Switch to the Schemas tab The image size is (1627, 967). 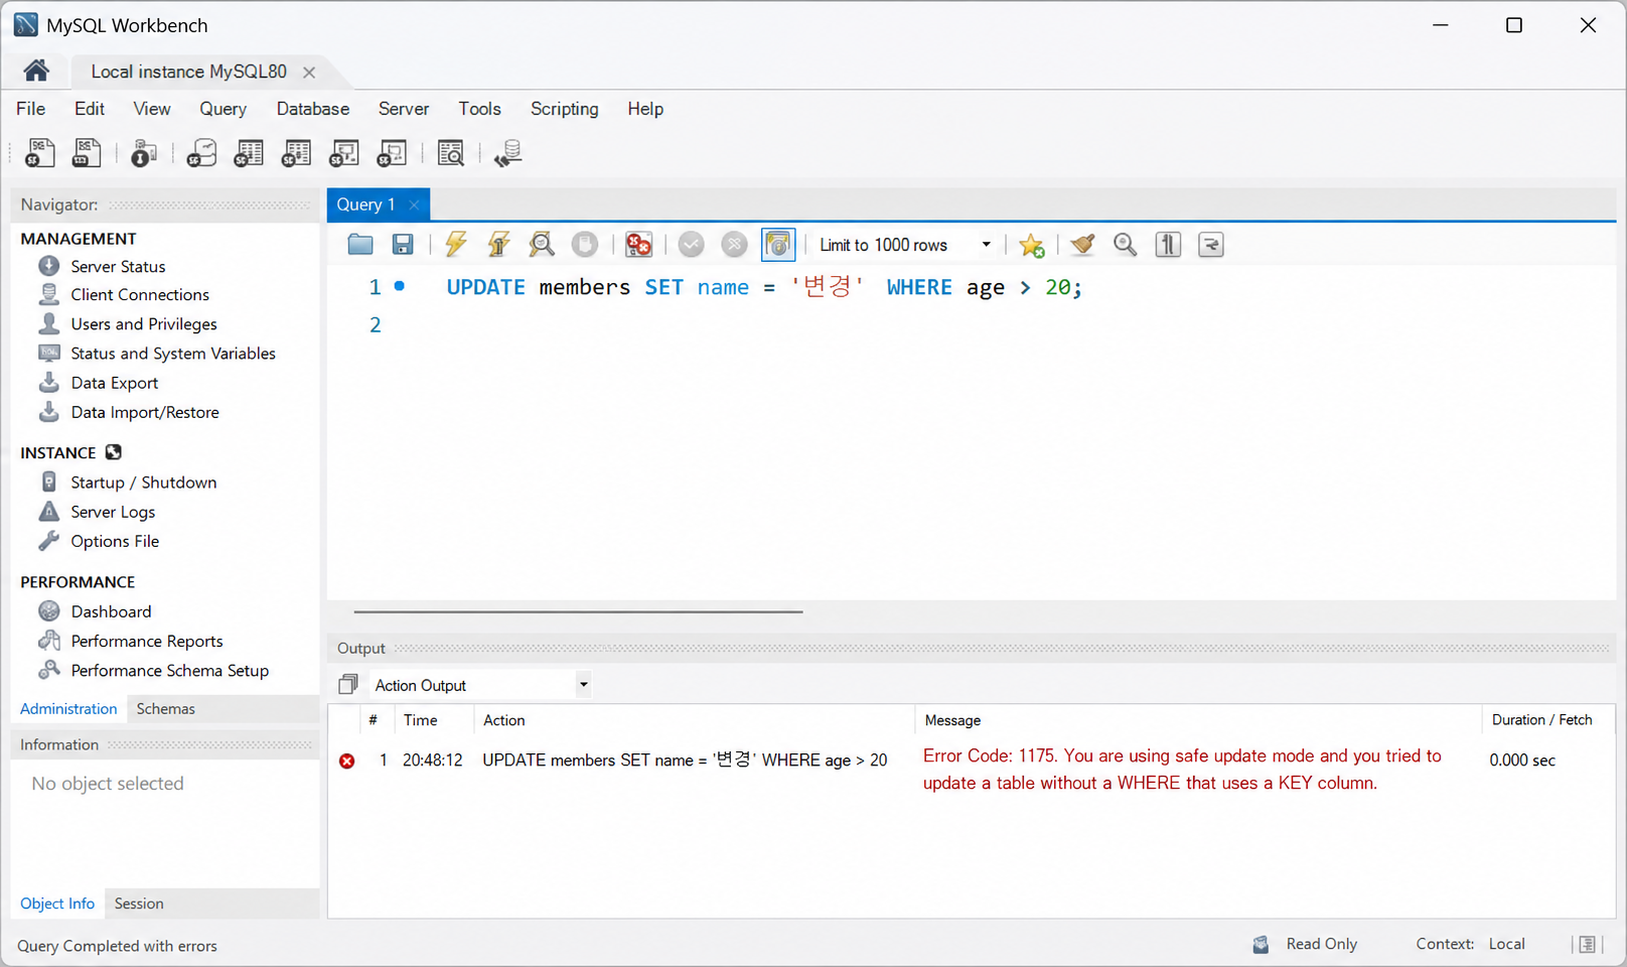pos(166,708)
